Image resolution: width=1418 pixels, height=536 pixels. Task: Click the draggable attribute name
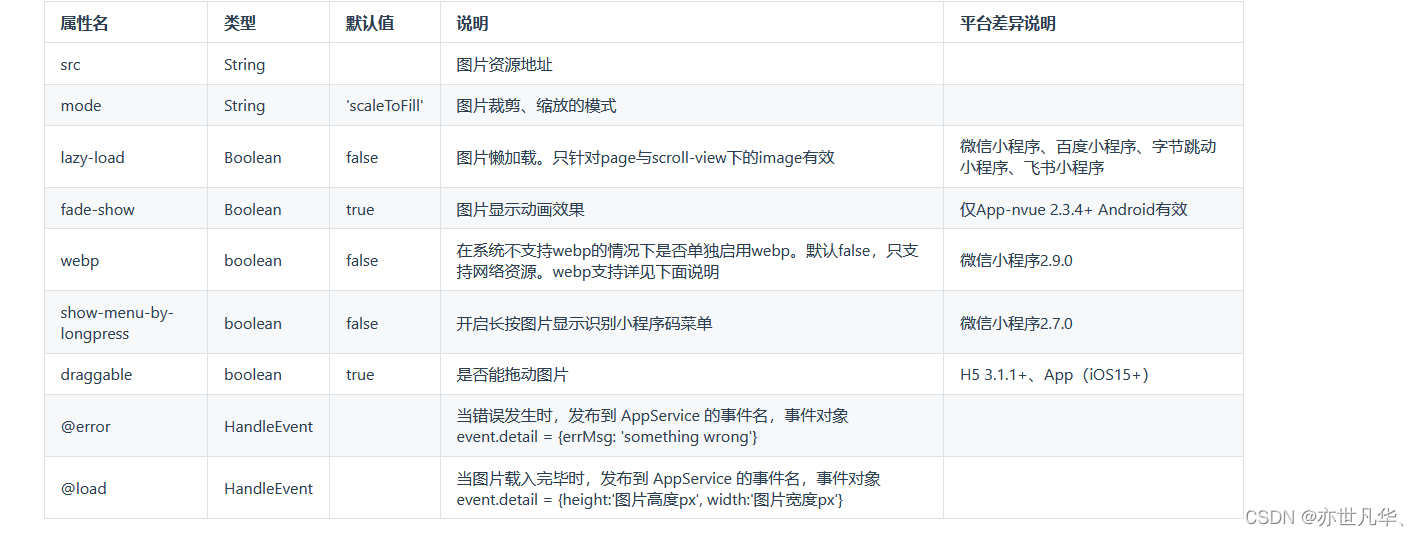(96, 375)
